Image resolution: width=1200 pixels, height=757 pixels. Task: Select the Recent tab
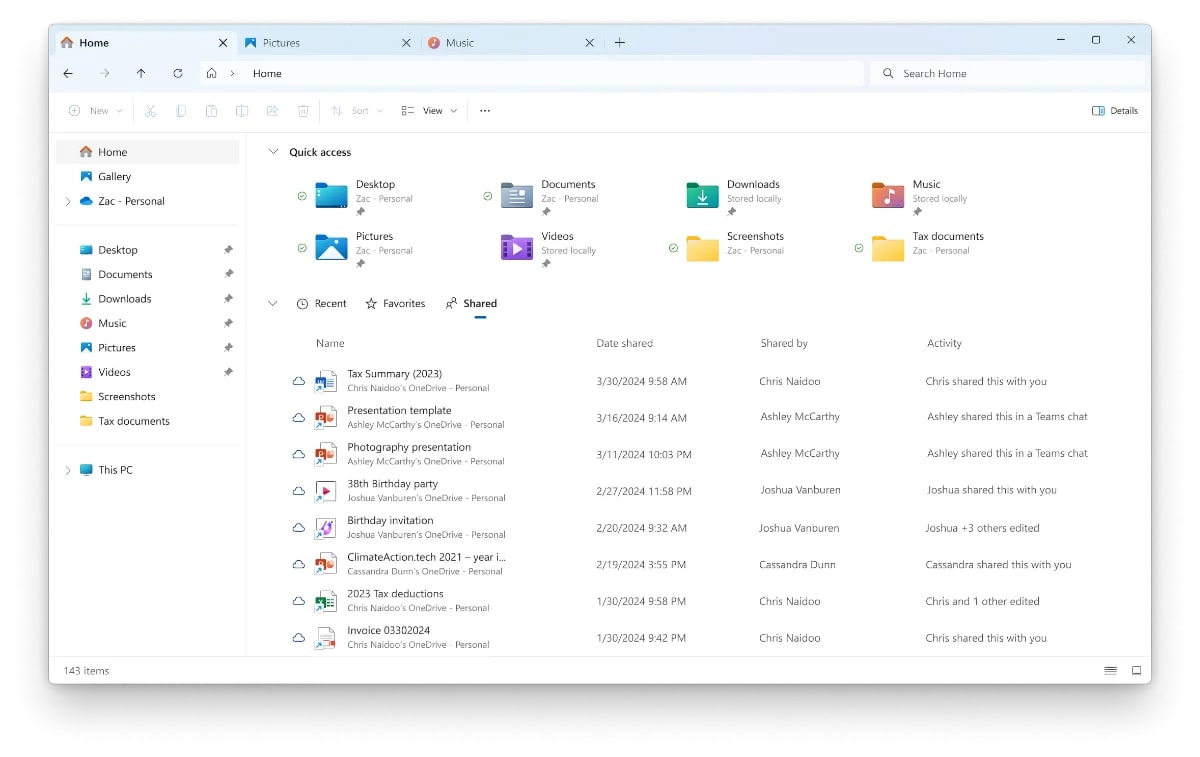[x=321, y=303]
